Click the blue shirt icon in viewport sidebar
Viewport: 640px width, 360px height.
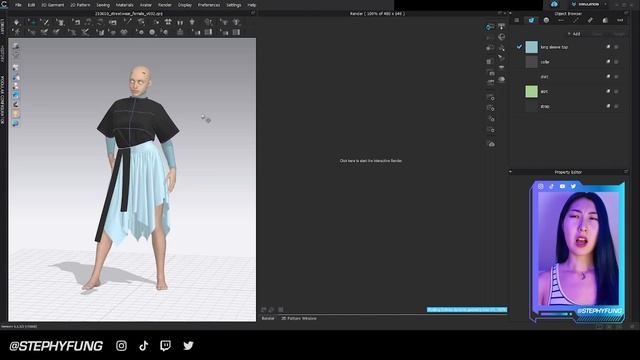(x=16, y=95)
